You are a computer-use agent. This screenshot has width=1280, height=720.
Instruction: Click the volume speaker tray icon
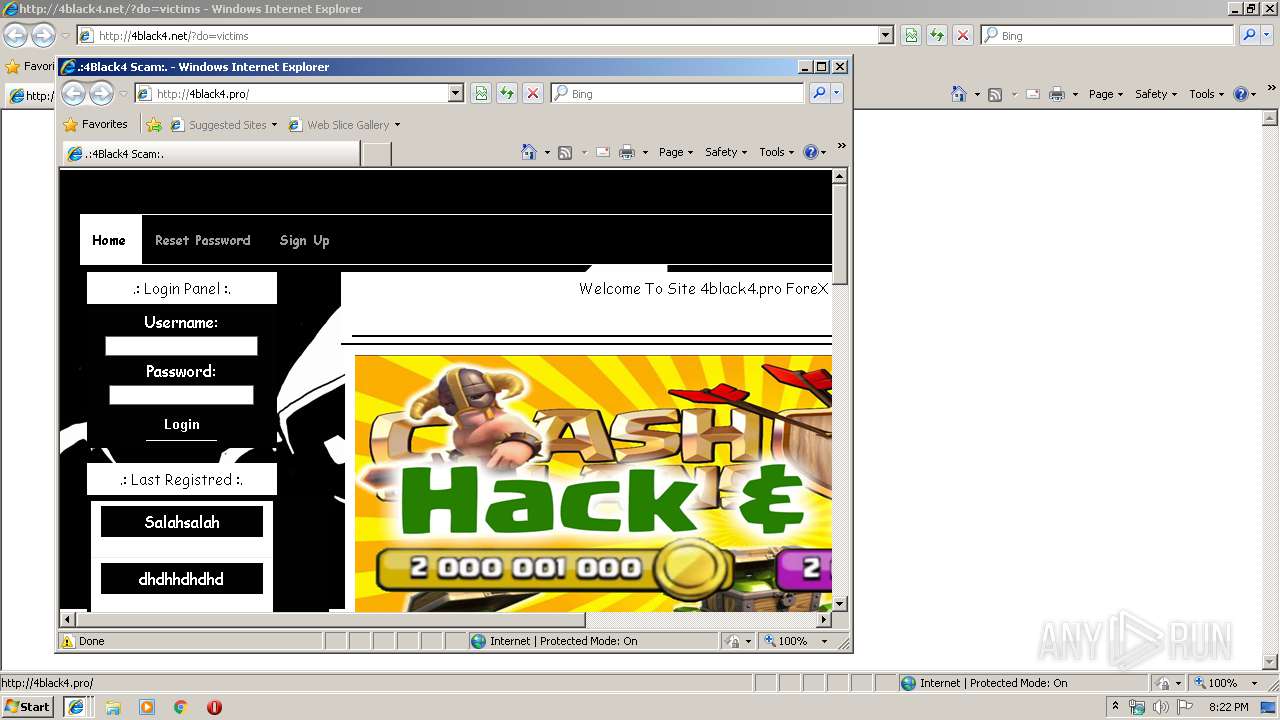coord(1161,707)
